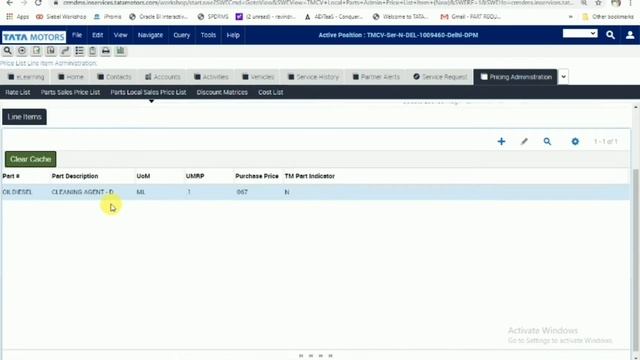Click the circular target icon in the toolbar

pos(22,51)
